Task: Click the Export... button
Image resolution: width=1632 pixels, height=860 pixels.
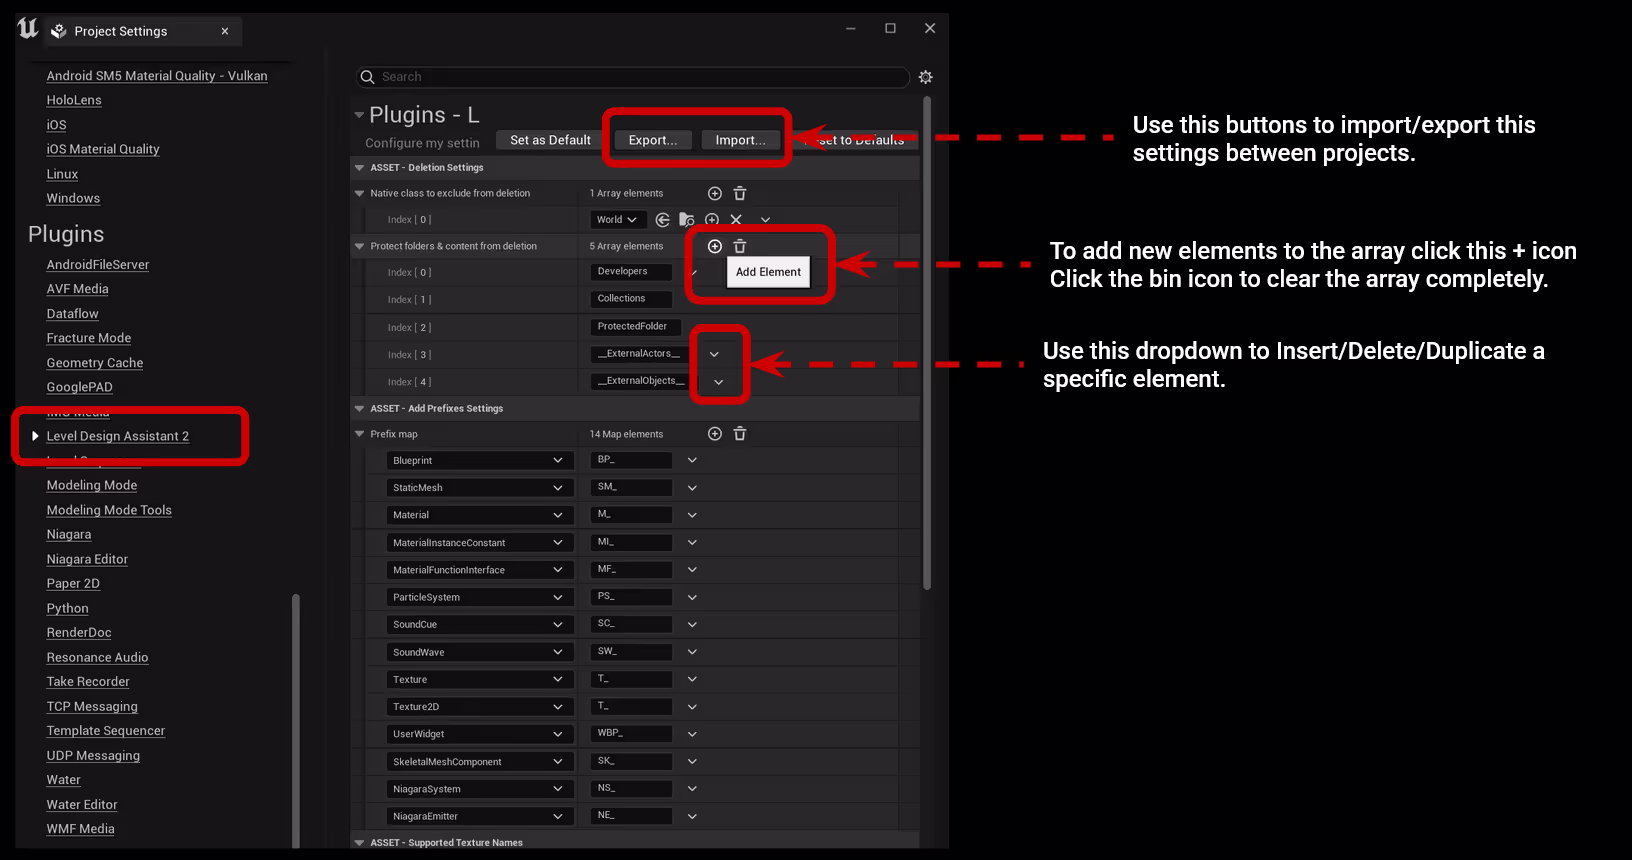Action: (x=653, y=140)
